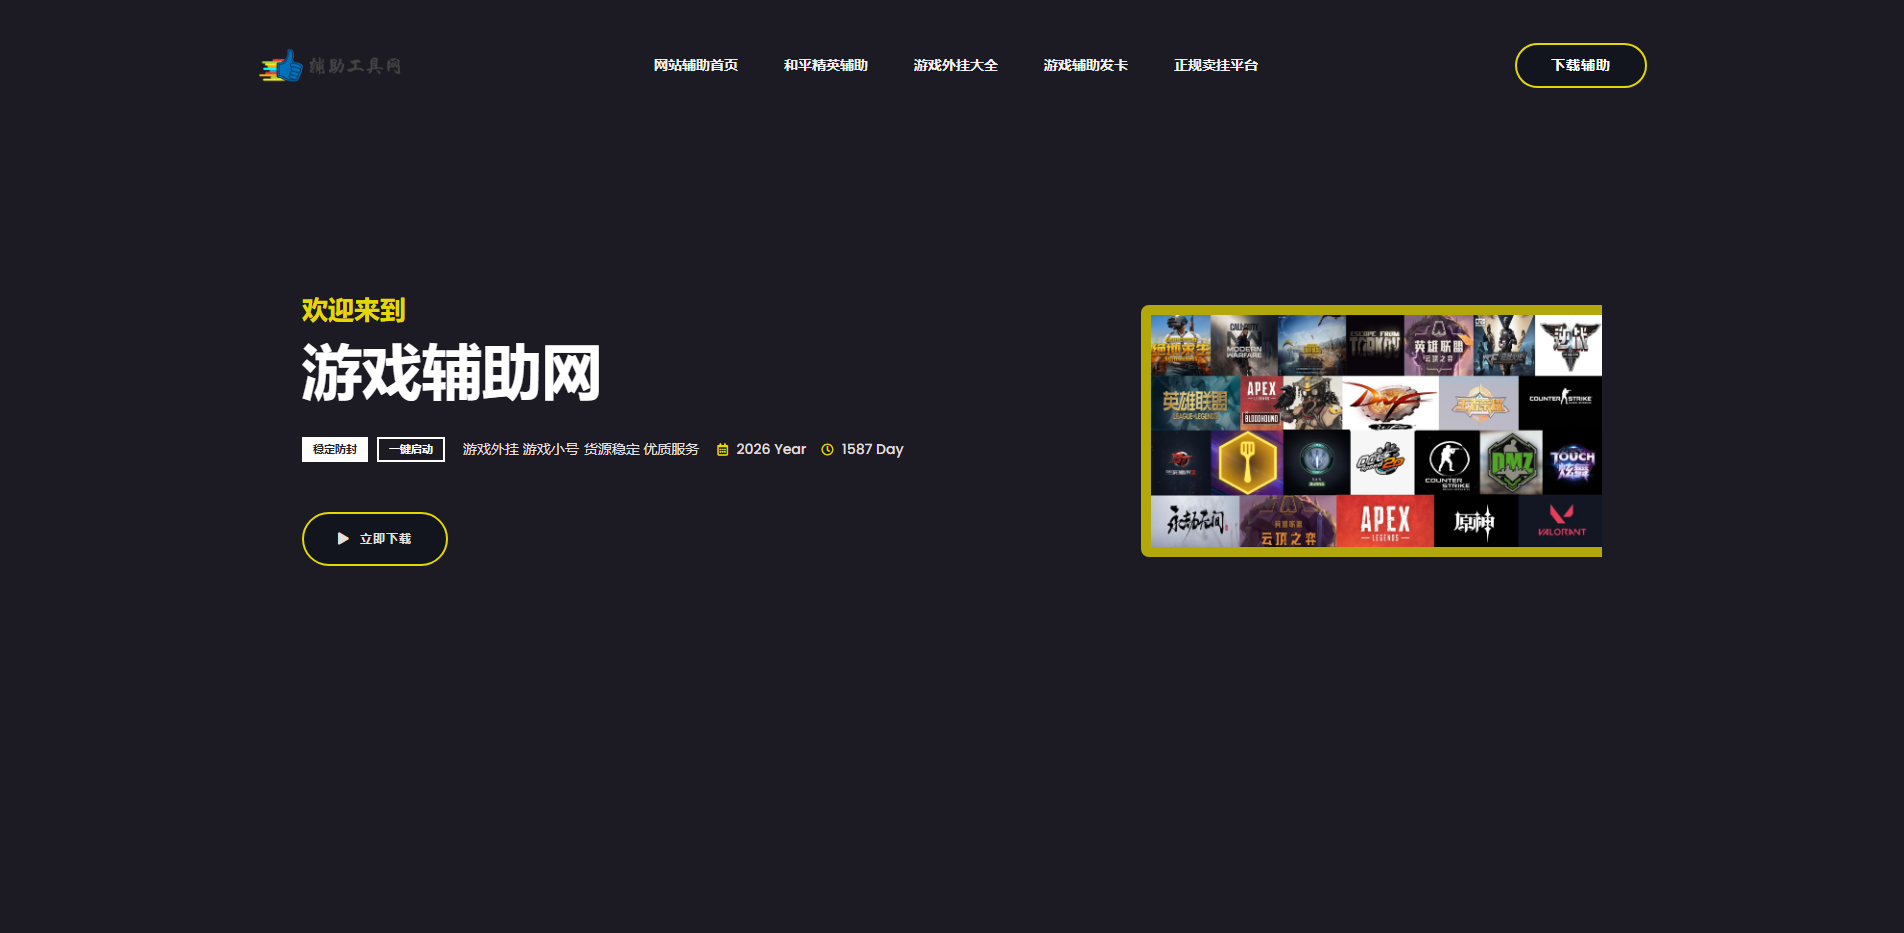Click the calendar icon beside 2026 Year
This screenshot has width=1904, height=933.
click(722, 449)
